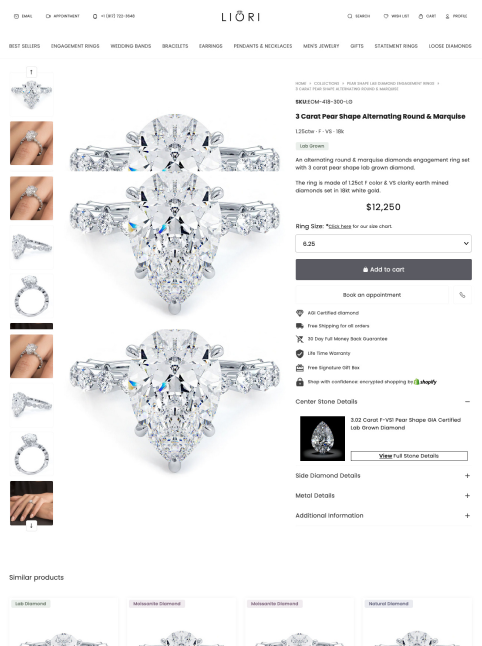
Task: Open the Search icon in header
Action: (349, 16)
